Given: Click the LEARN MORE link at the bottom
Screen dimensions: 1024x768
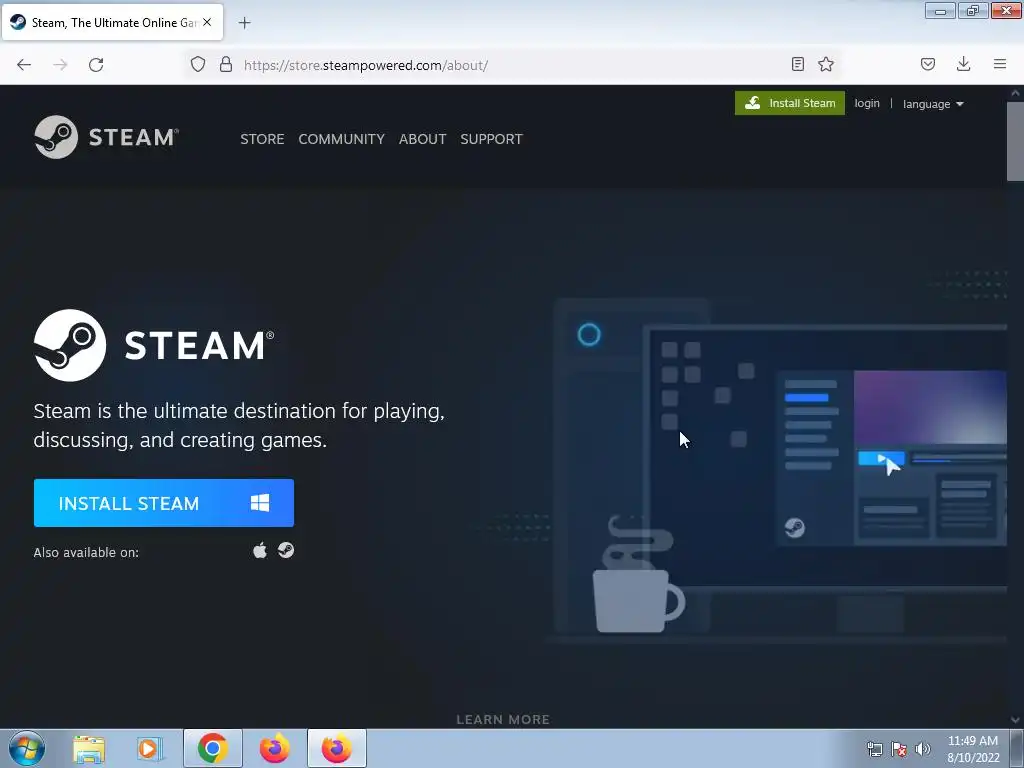Looking at the screenshot, I should pyautogui.click(x=503, y=719).
